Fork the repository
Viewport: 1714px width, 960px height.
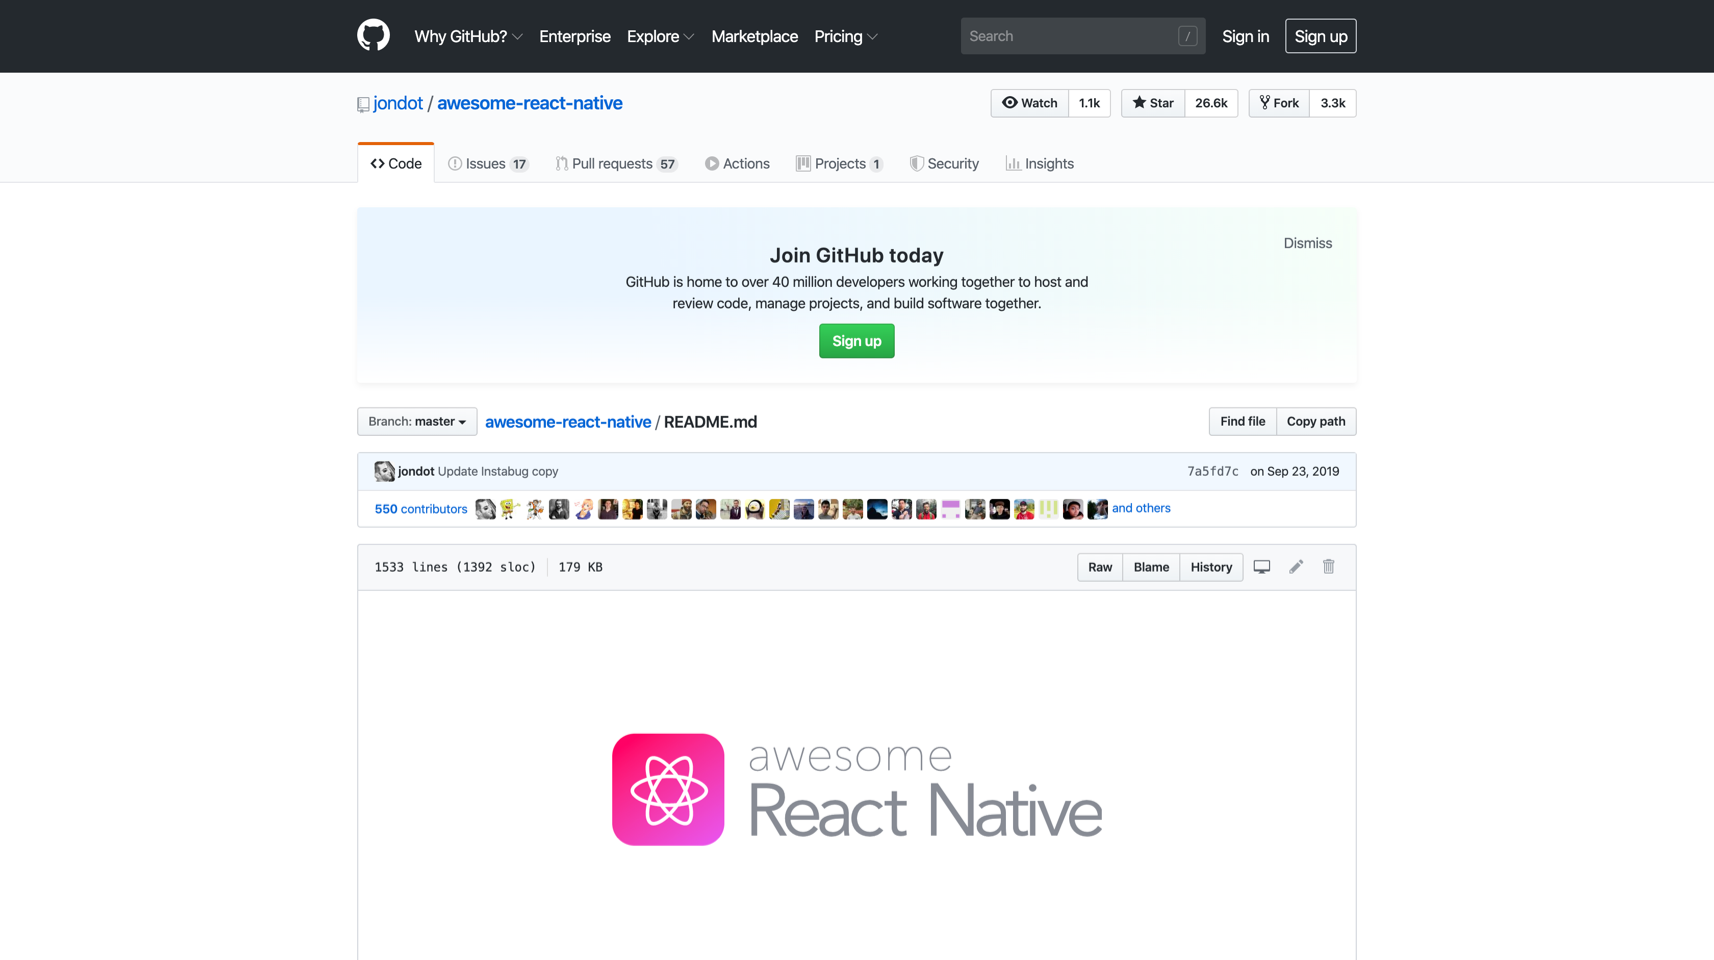[1279, 103]
